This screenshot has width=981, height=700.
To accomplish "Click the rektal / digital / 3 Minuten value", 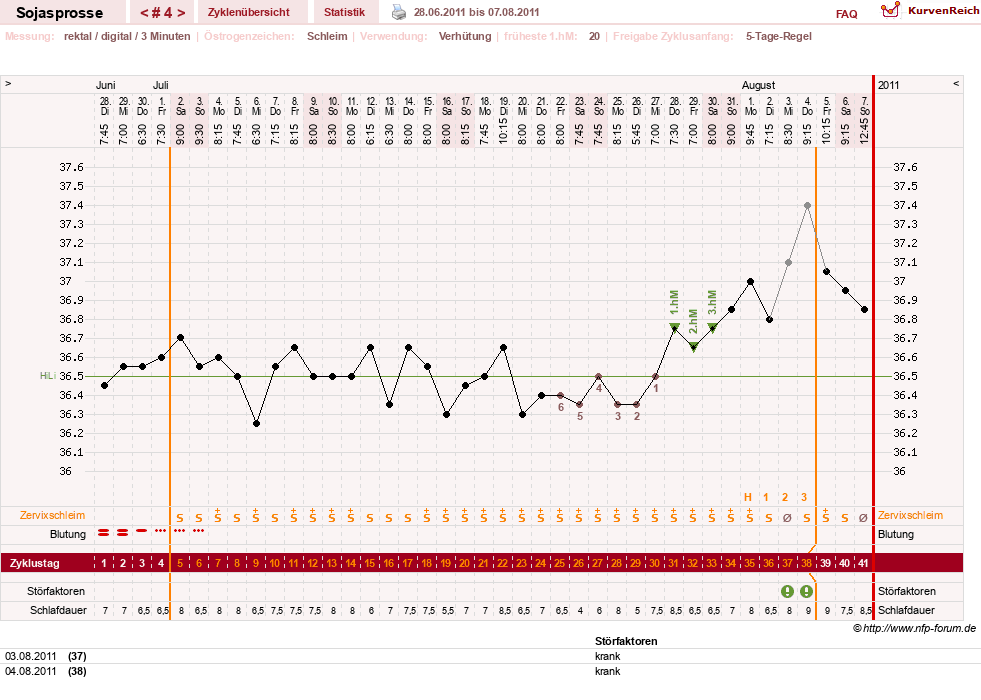I will (x=127, y=36).
